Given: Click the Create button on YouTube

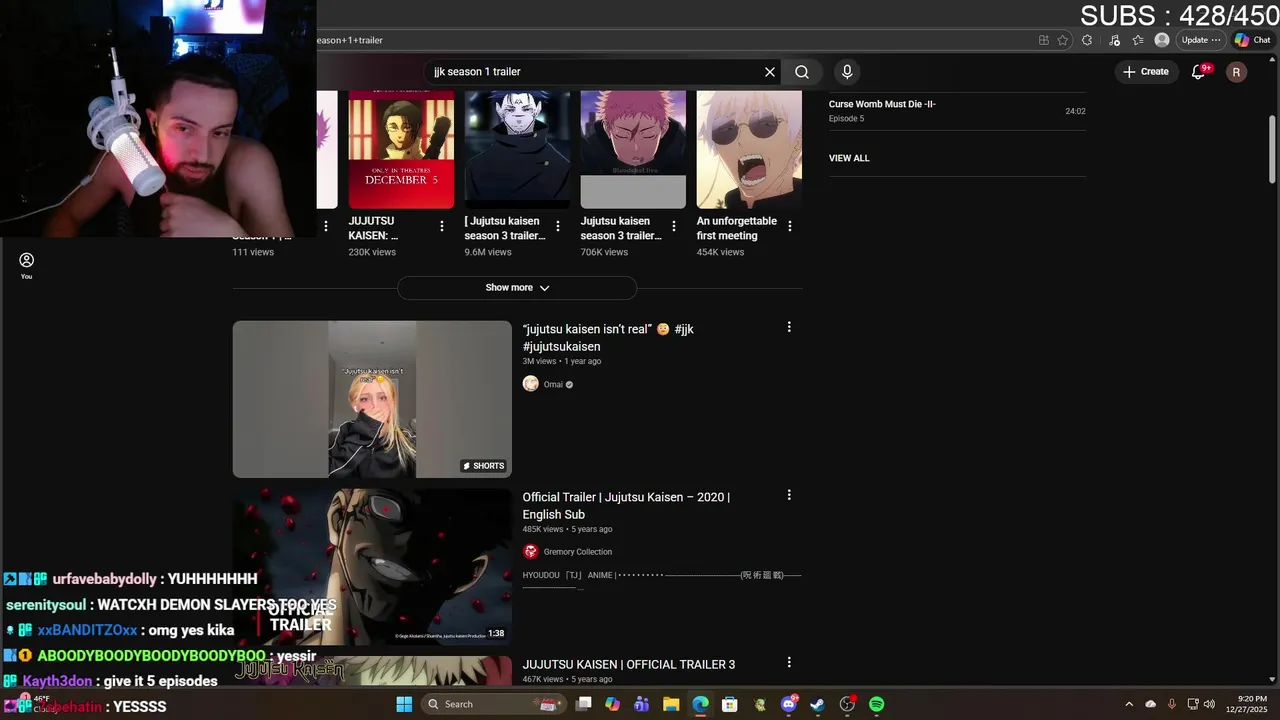Looking at the screenshot, I should (x=1146, y=72).
